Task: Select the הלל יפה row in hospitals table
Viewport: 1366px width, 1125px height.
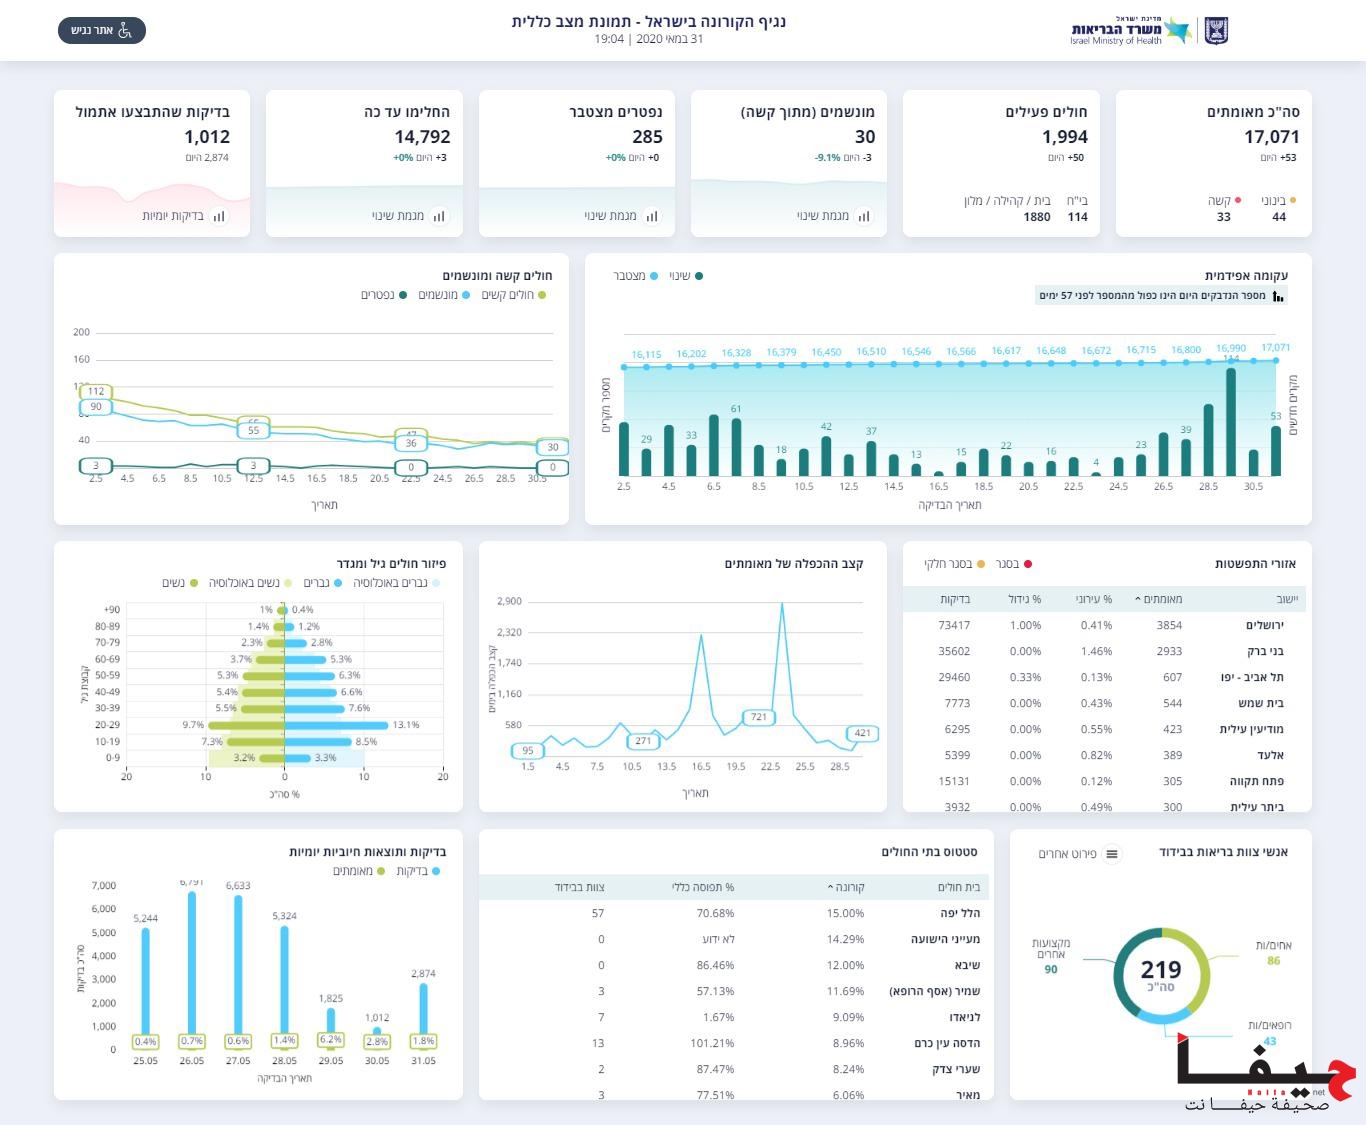Action: click(959, 913)
